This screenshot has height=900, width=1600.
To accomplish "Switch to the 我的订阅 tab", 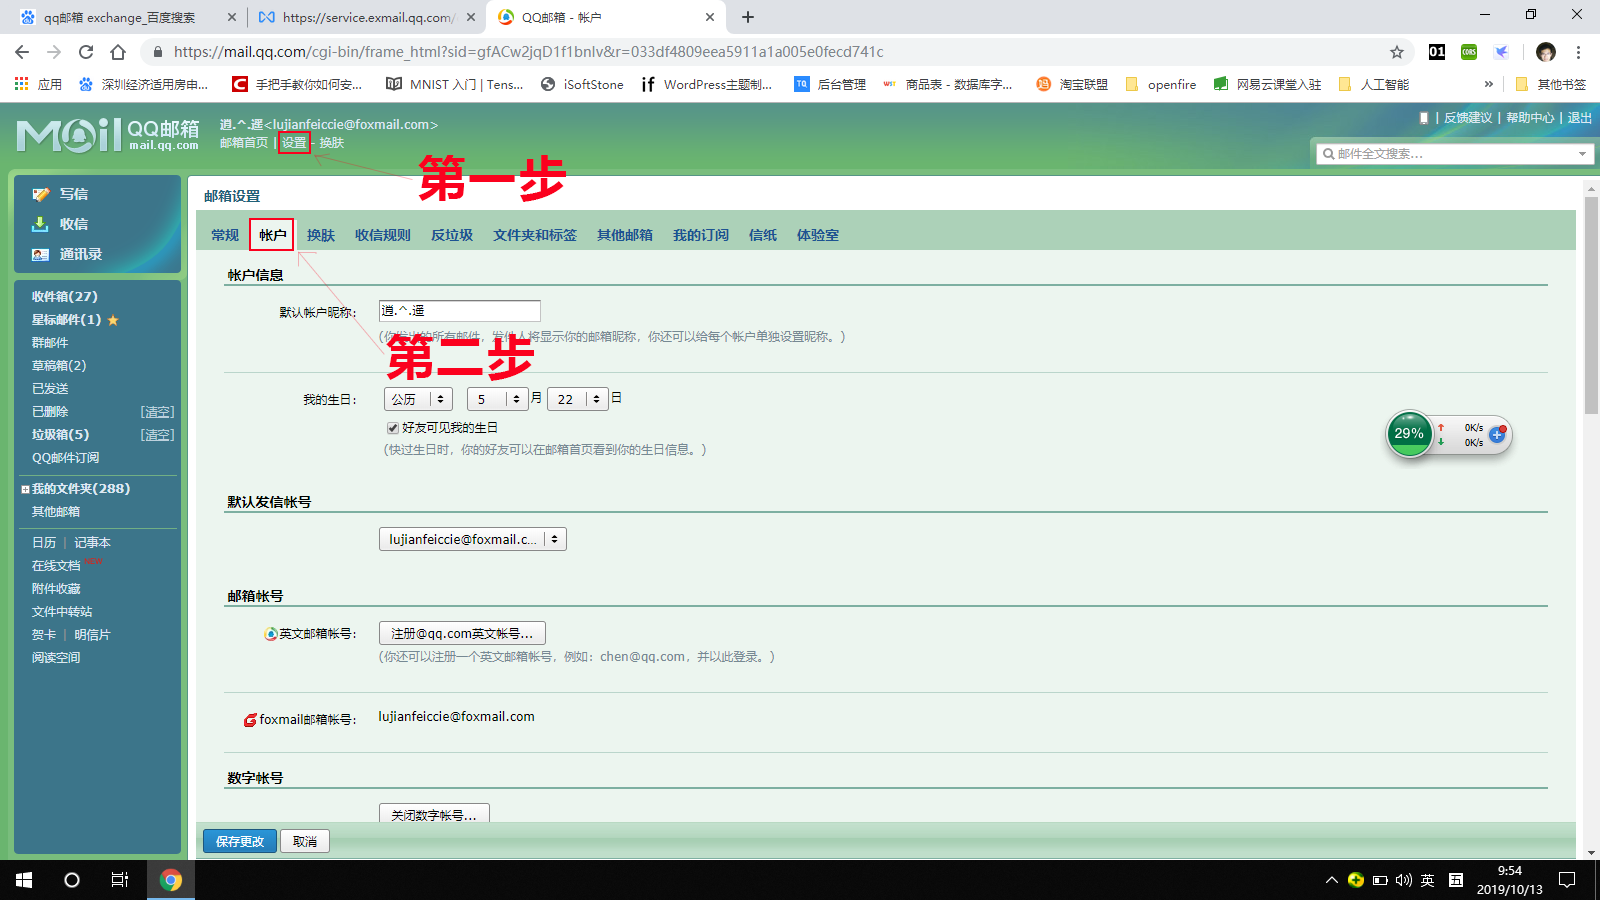I will coord(700,235).
